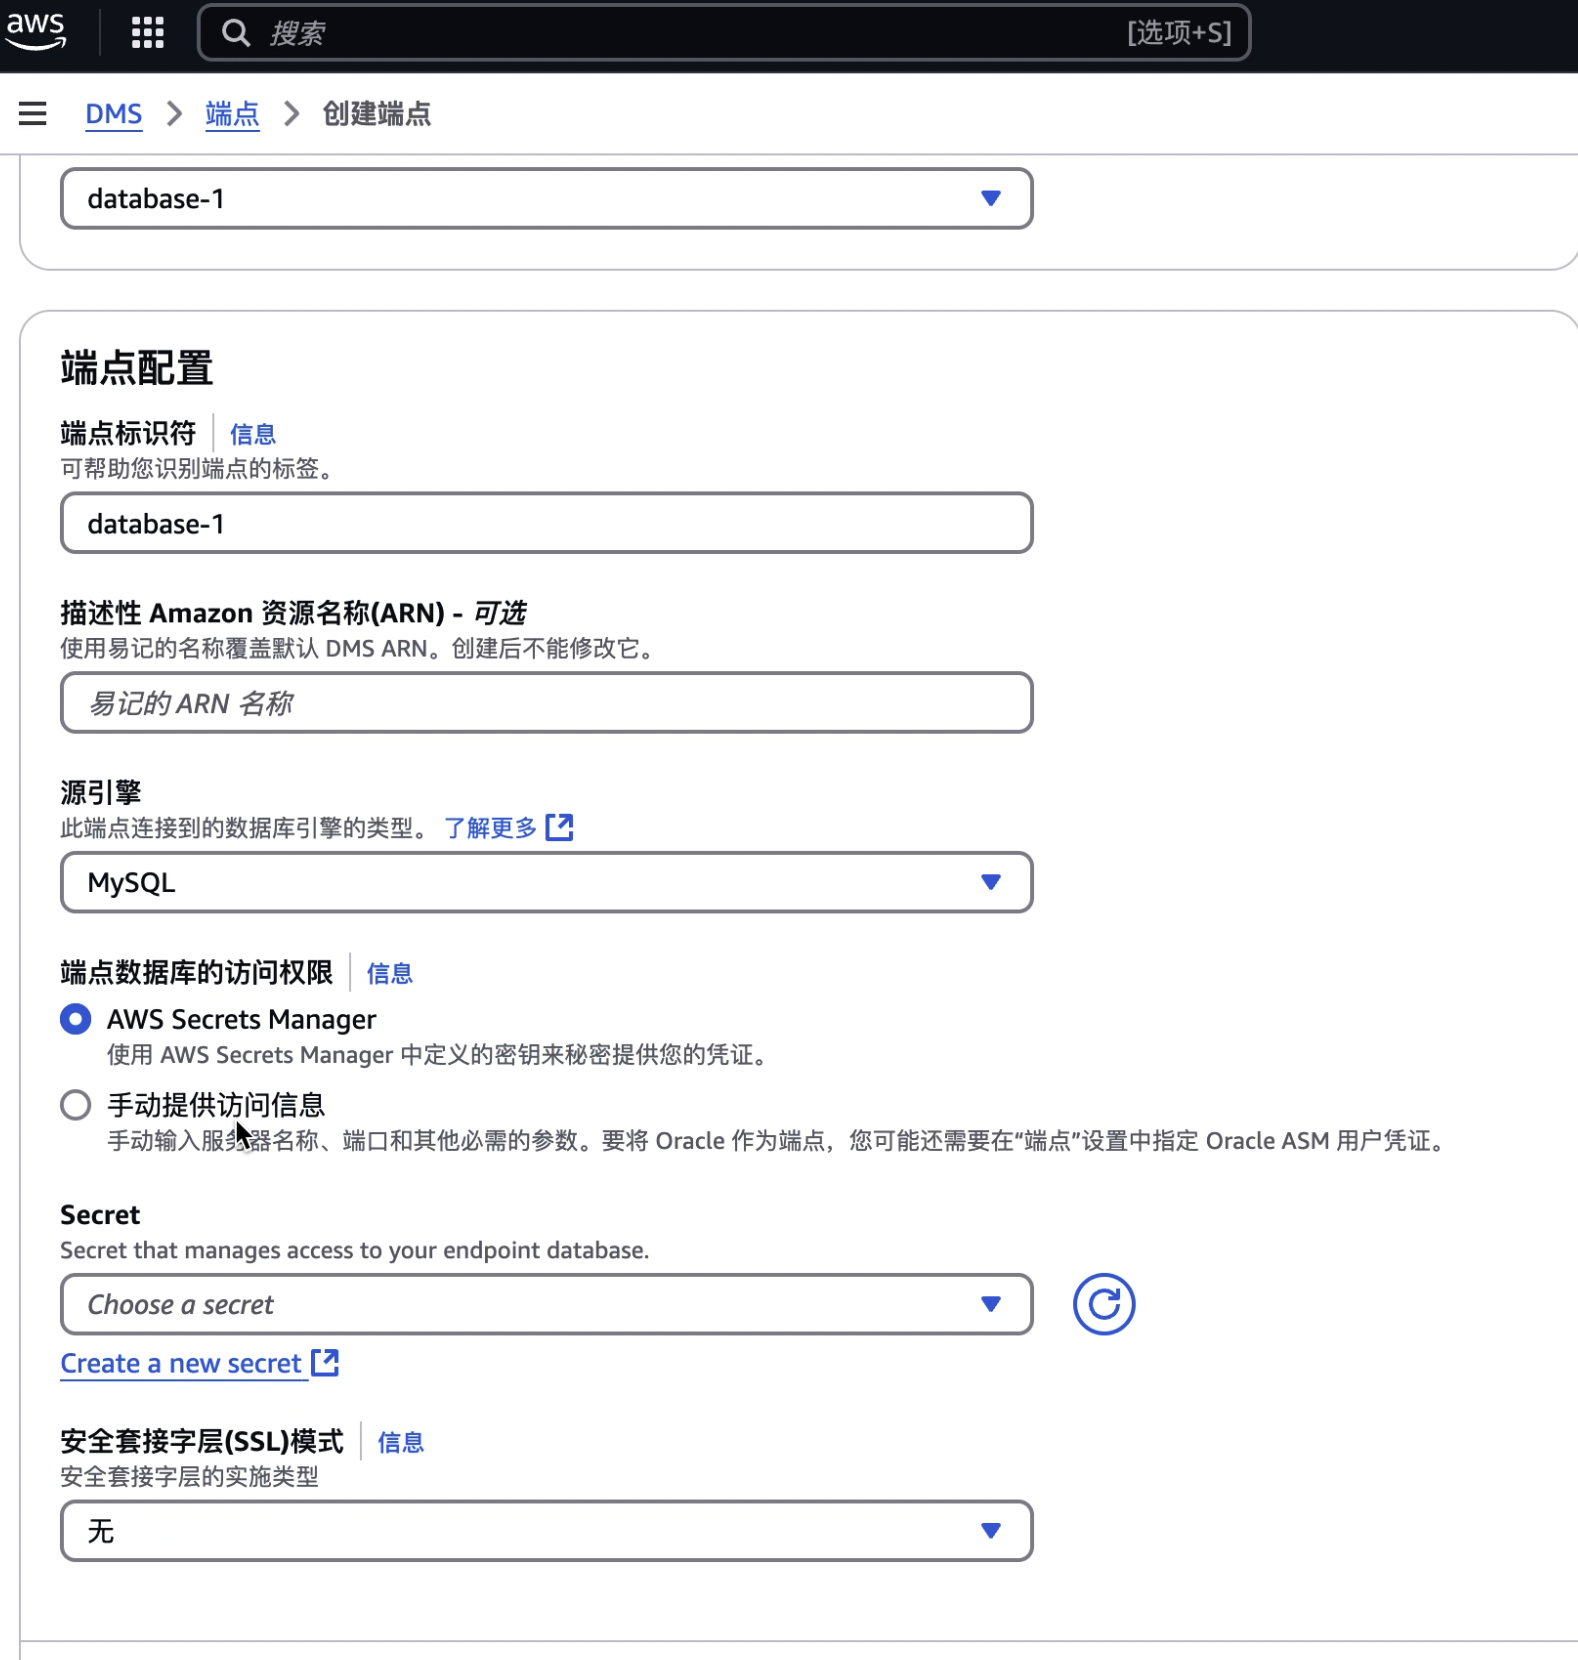Viewport: 1578px width, 1660px height.
Task: Click external link icon after Create a new secret
Action: coord(325,1362)
